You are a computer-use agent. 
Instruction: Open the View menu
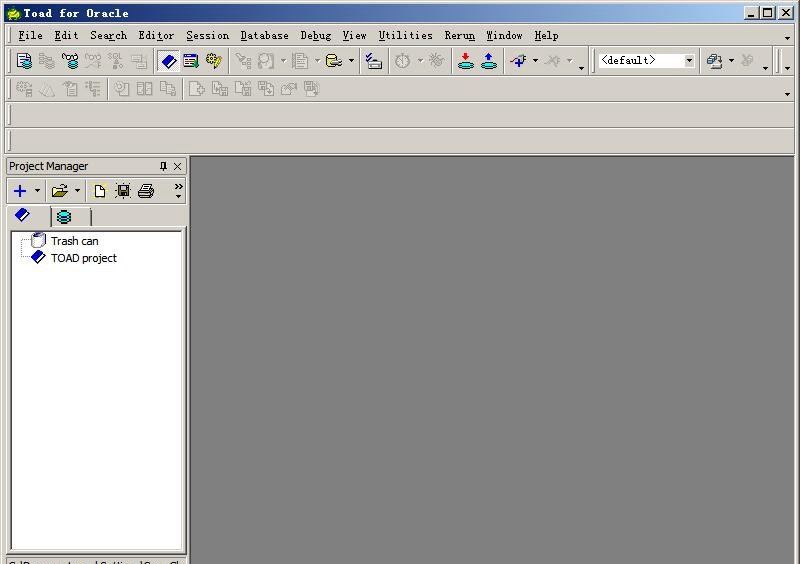click(x=354, y=35)
